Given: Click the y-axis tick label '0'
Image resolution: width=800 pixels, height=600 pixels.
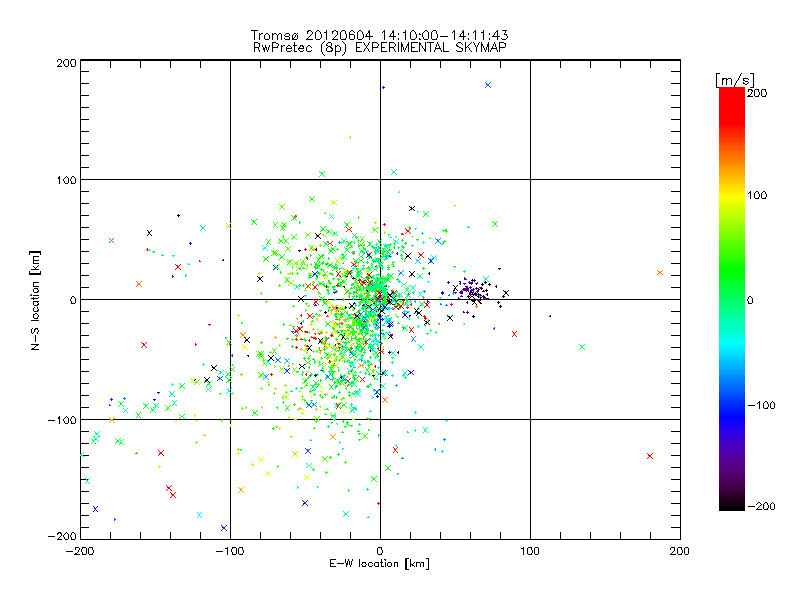Looking at the screenshot, I should point(73,300).
